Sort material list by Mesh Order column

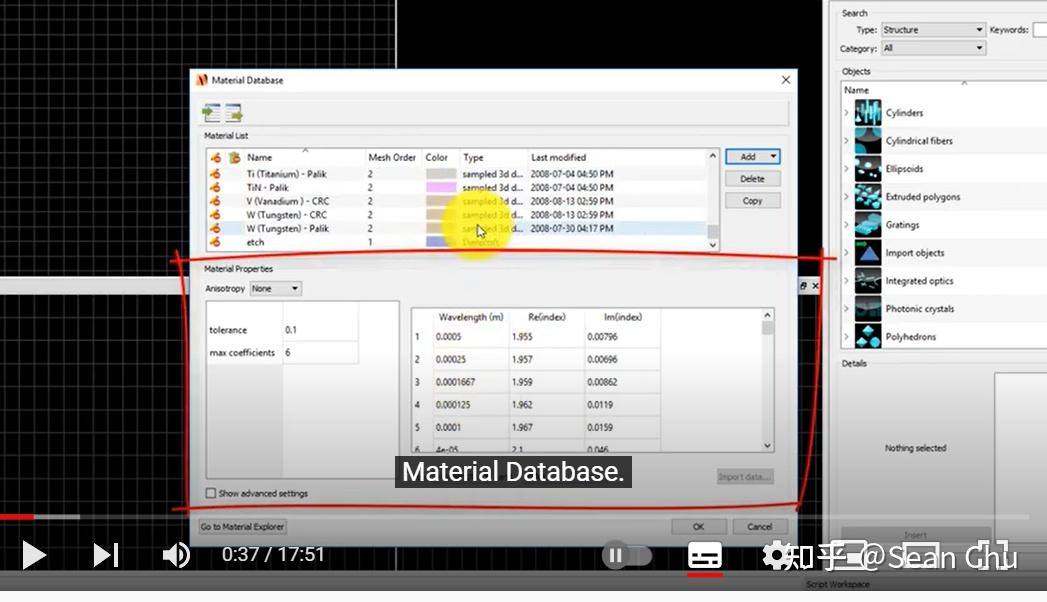pyautogui.click(x=392, y=158)
